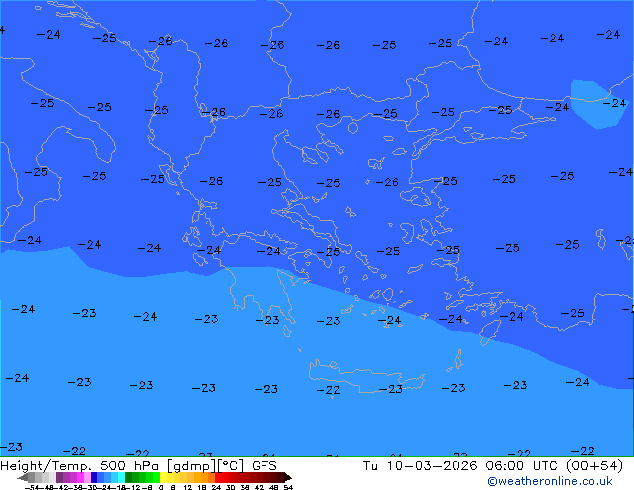This screenshot has height=490, width=634.
Task: Click the 54 label on legend scale
Action: coord(288,487)
